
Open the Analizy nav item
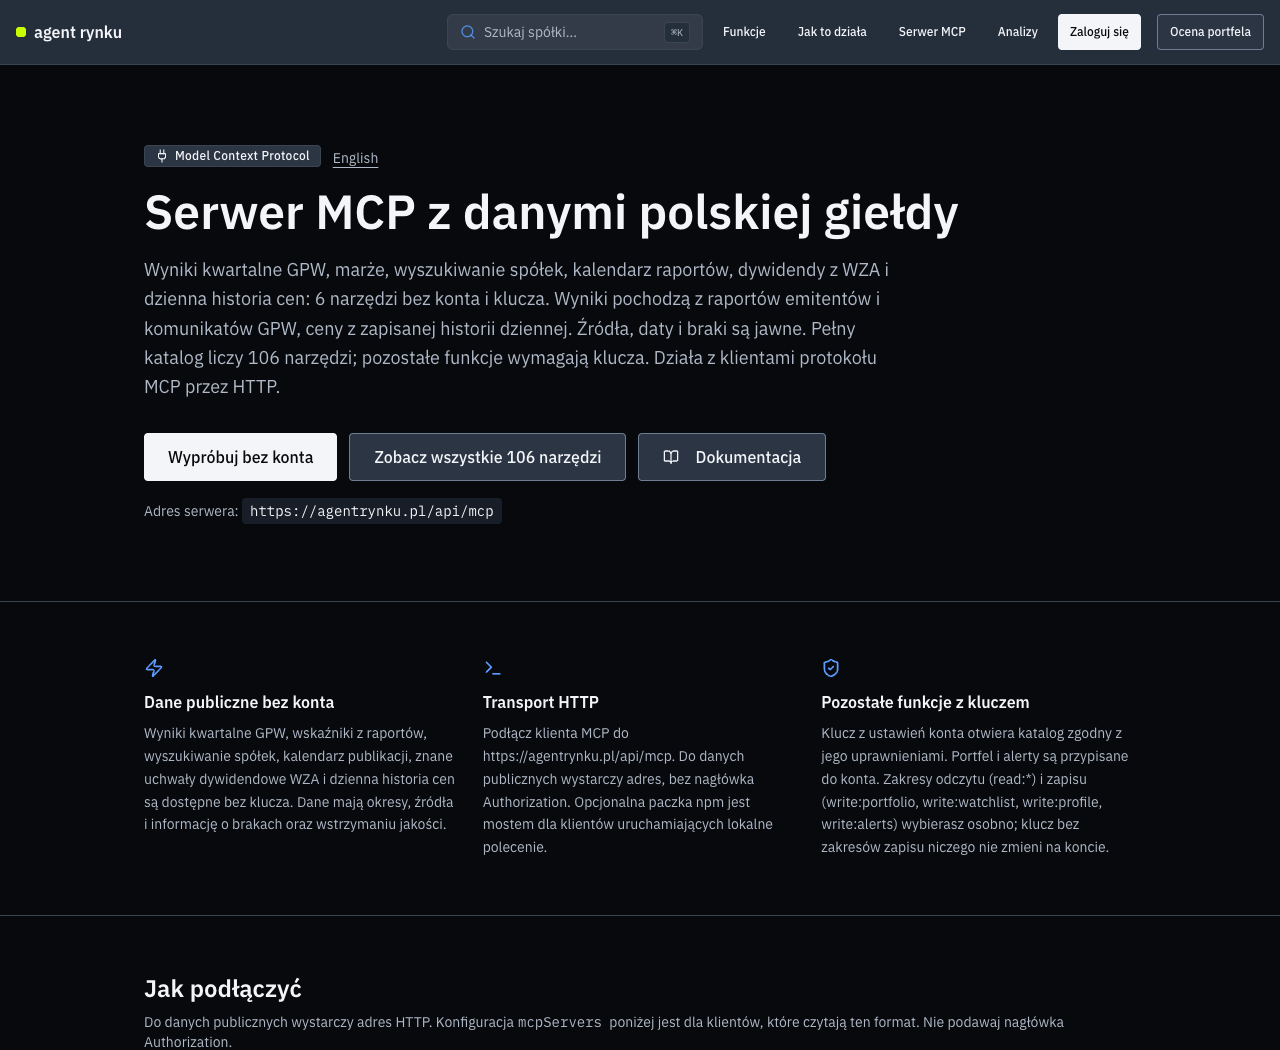point(1018,32)
